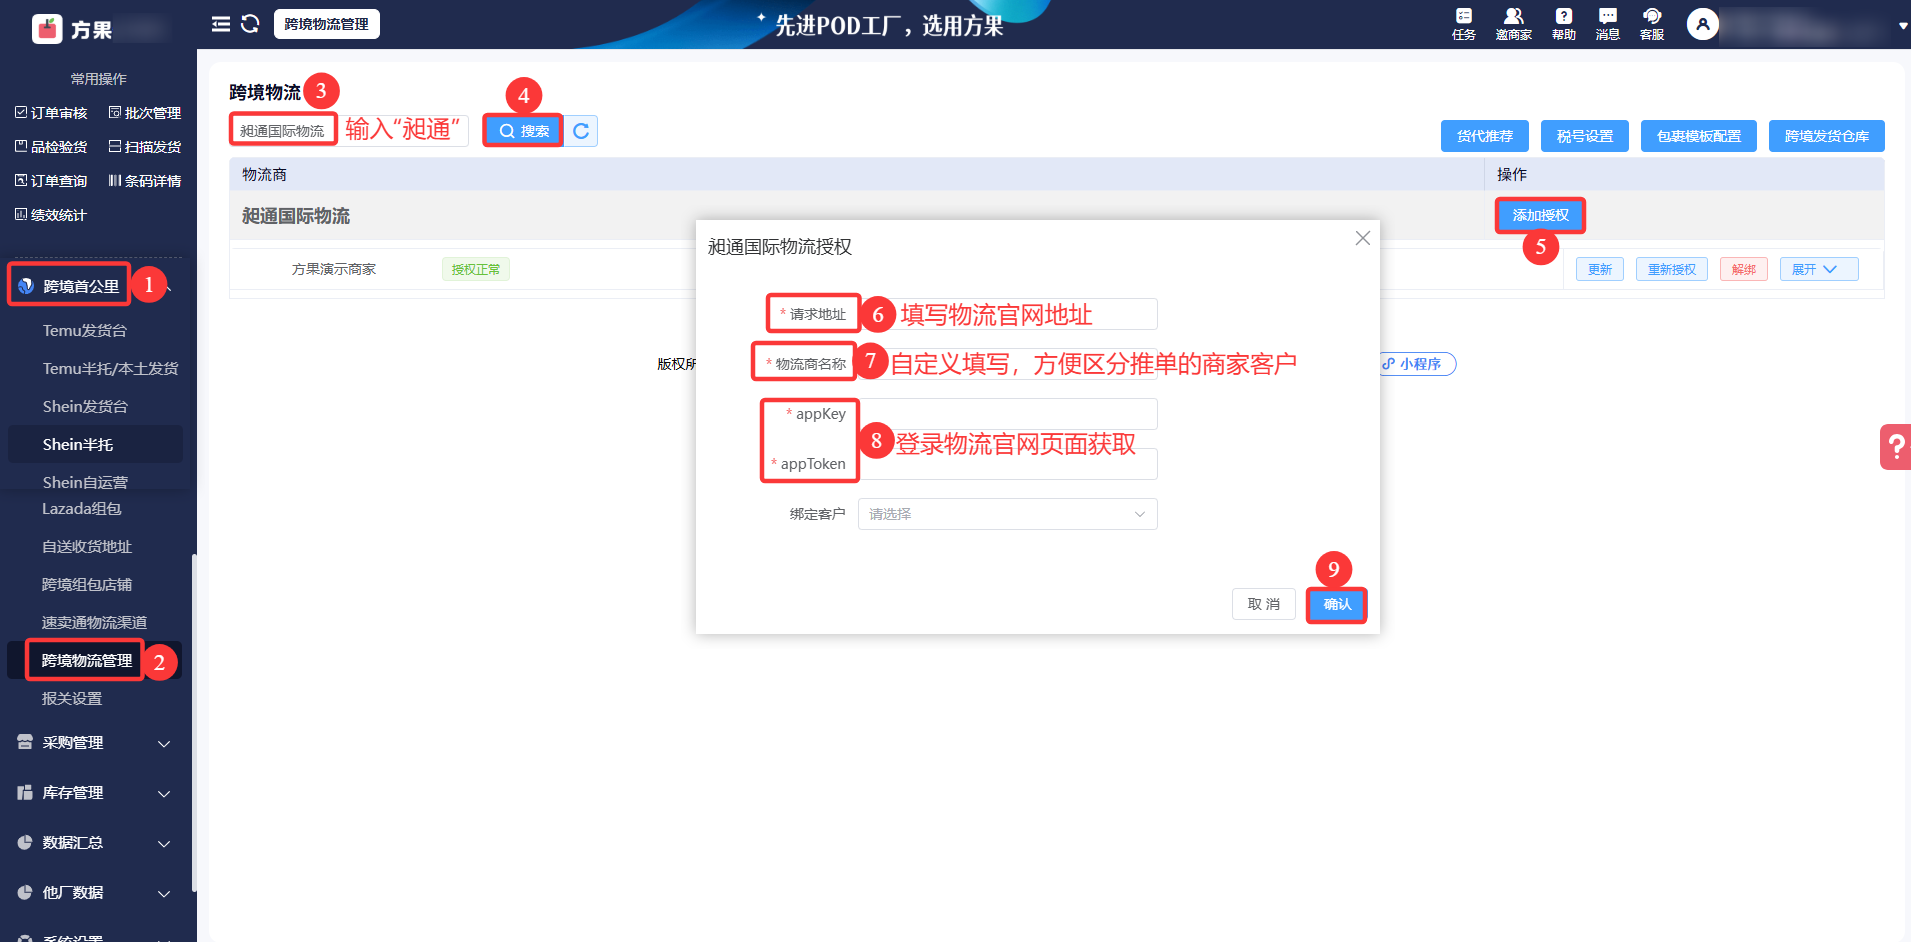Image resolution: width=1911 pixels, height=942 pixels.
Task: Go to Shein自运营 in sidebar
Action: point(85,483)
